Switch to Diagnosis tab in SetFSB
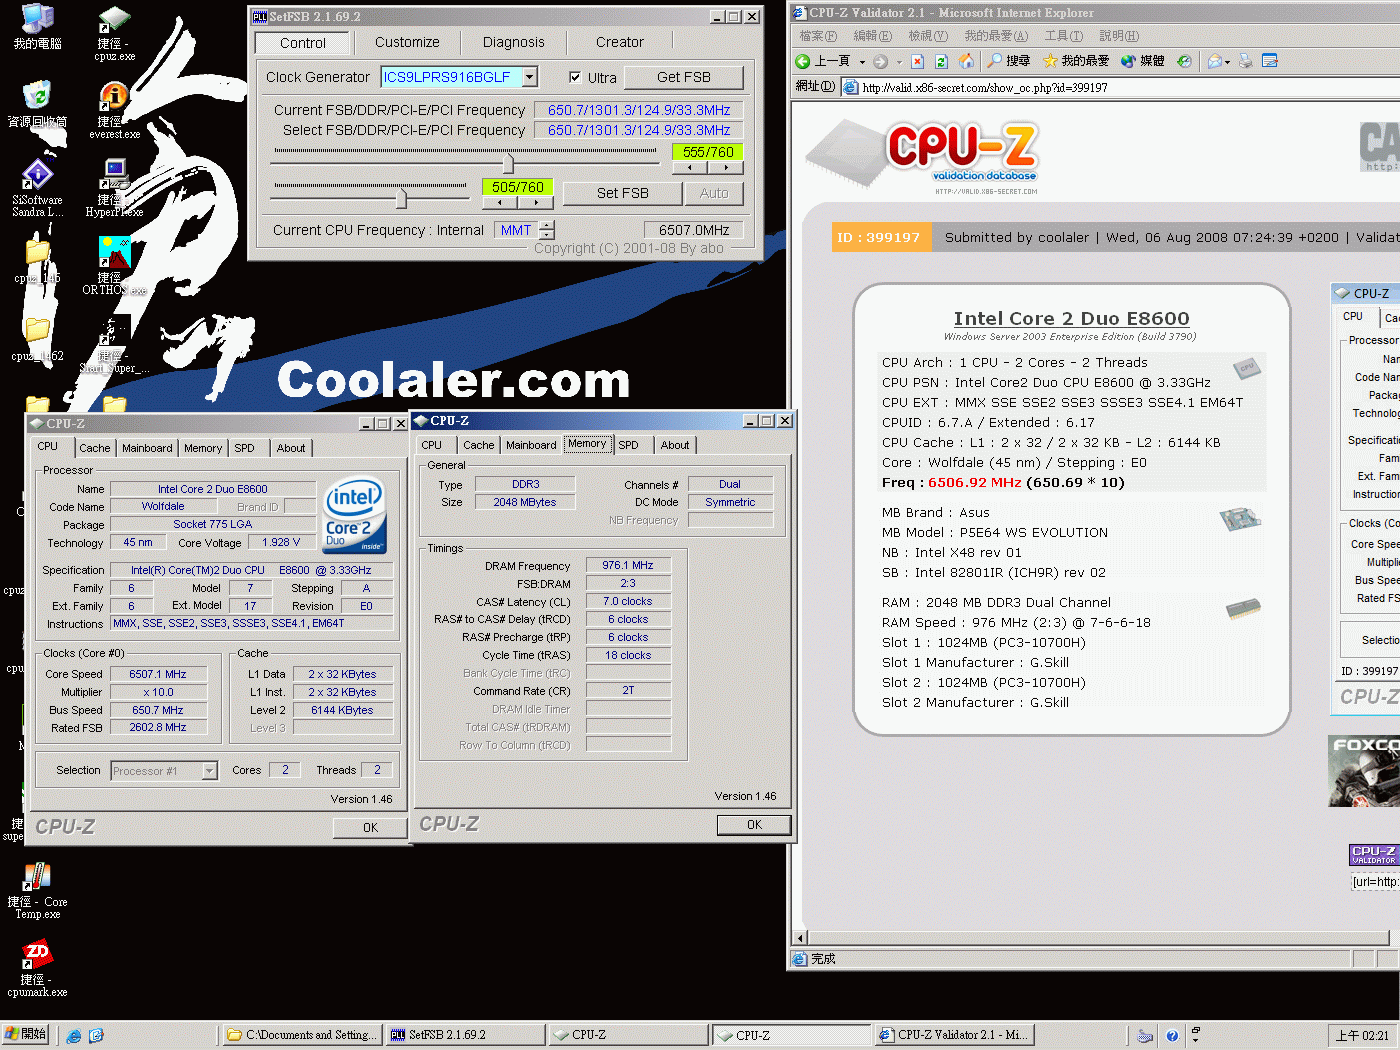 (514, 42)
